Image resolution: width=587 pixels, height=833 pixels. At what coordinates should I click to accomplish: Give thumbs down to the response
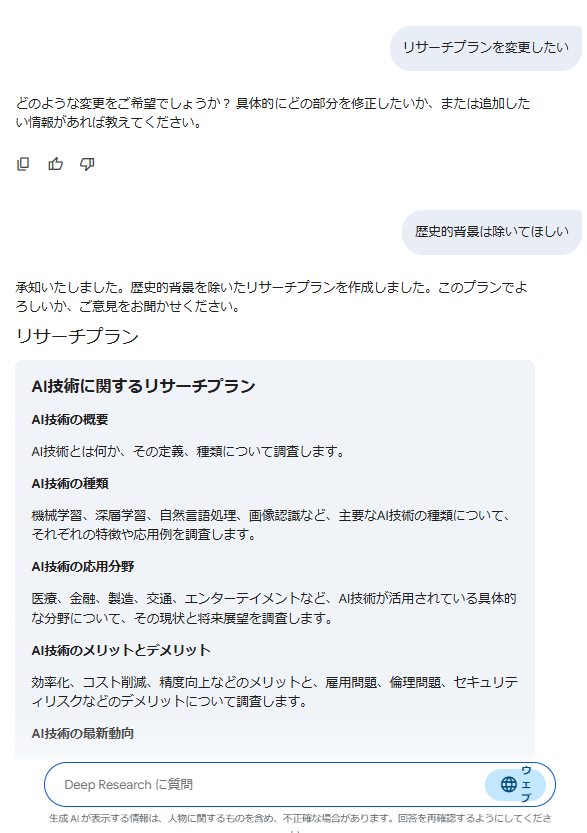[x=87, y=164]
